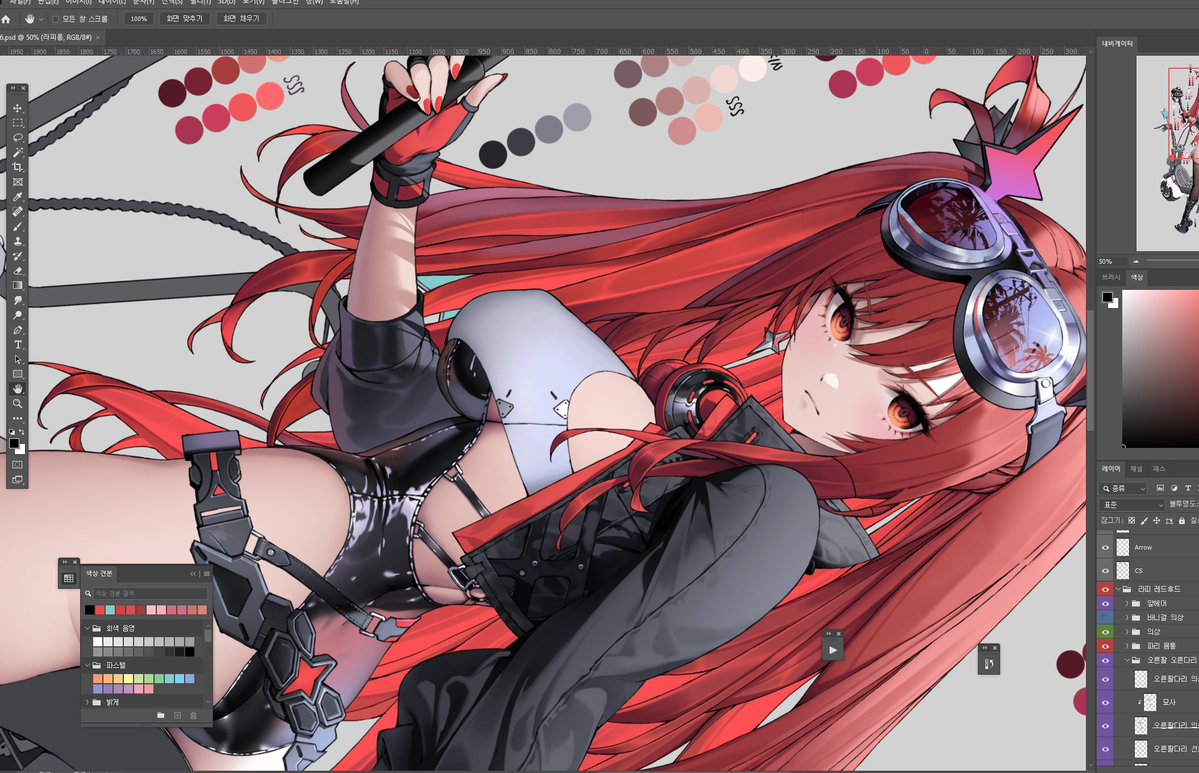Screen dimensions: 1199x773
Task: Pick the cyan swatch in recent colors
Action: (110, 610)
